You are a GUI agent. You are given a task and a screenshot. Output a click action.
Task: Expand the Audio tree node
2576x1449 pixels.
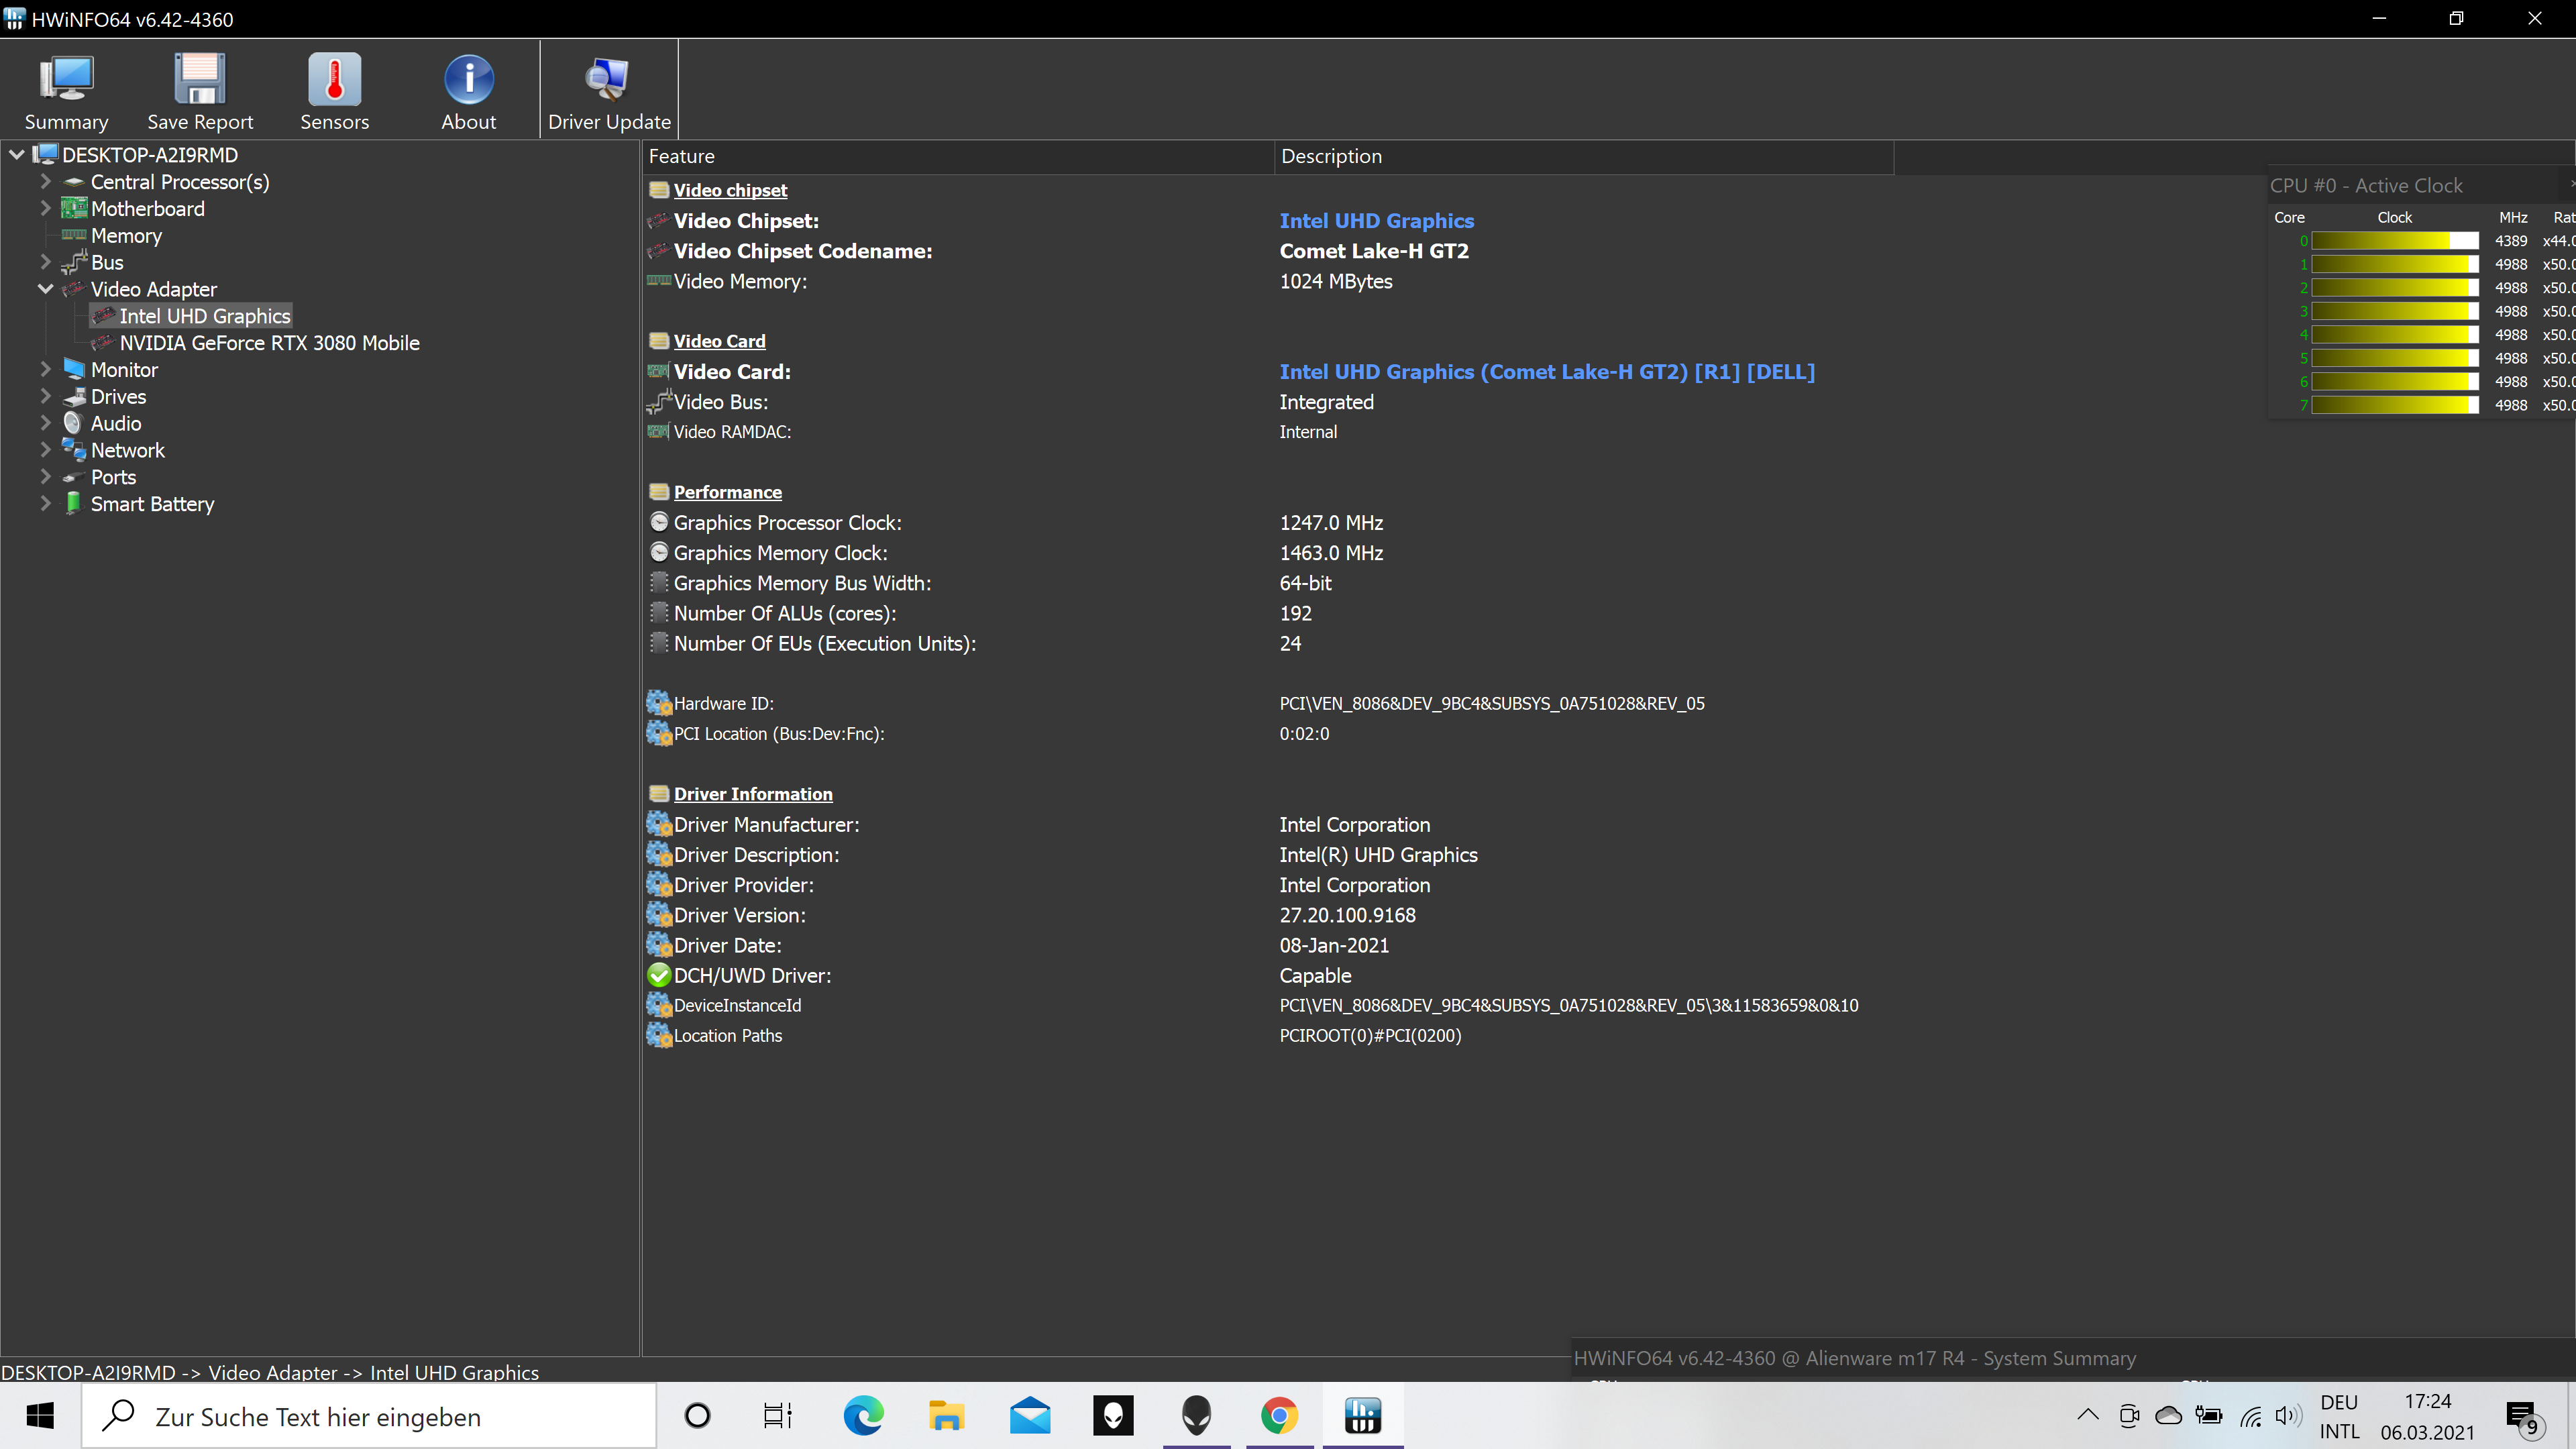(45, 423)
